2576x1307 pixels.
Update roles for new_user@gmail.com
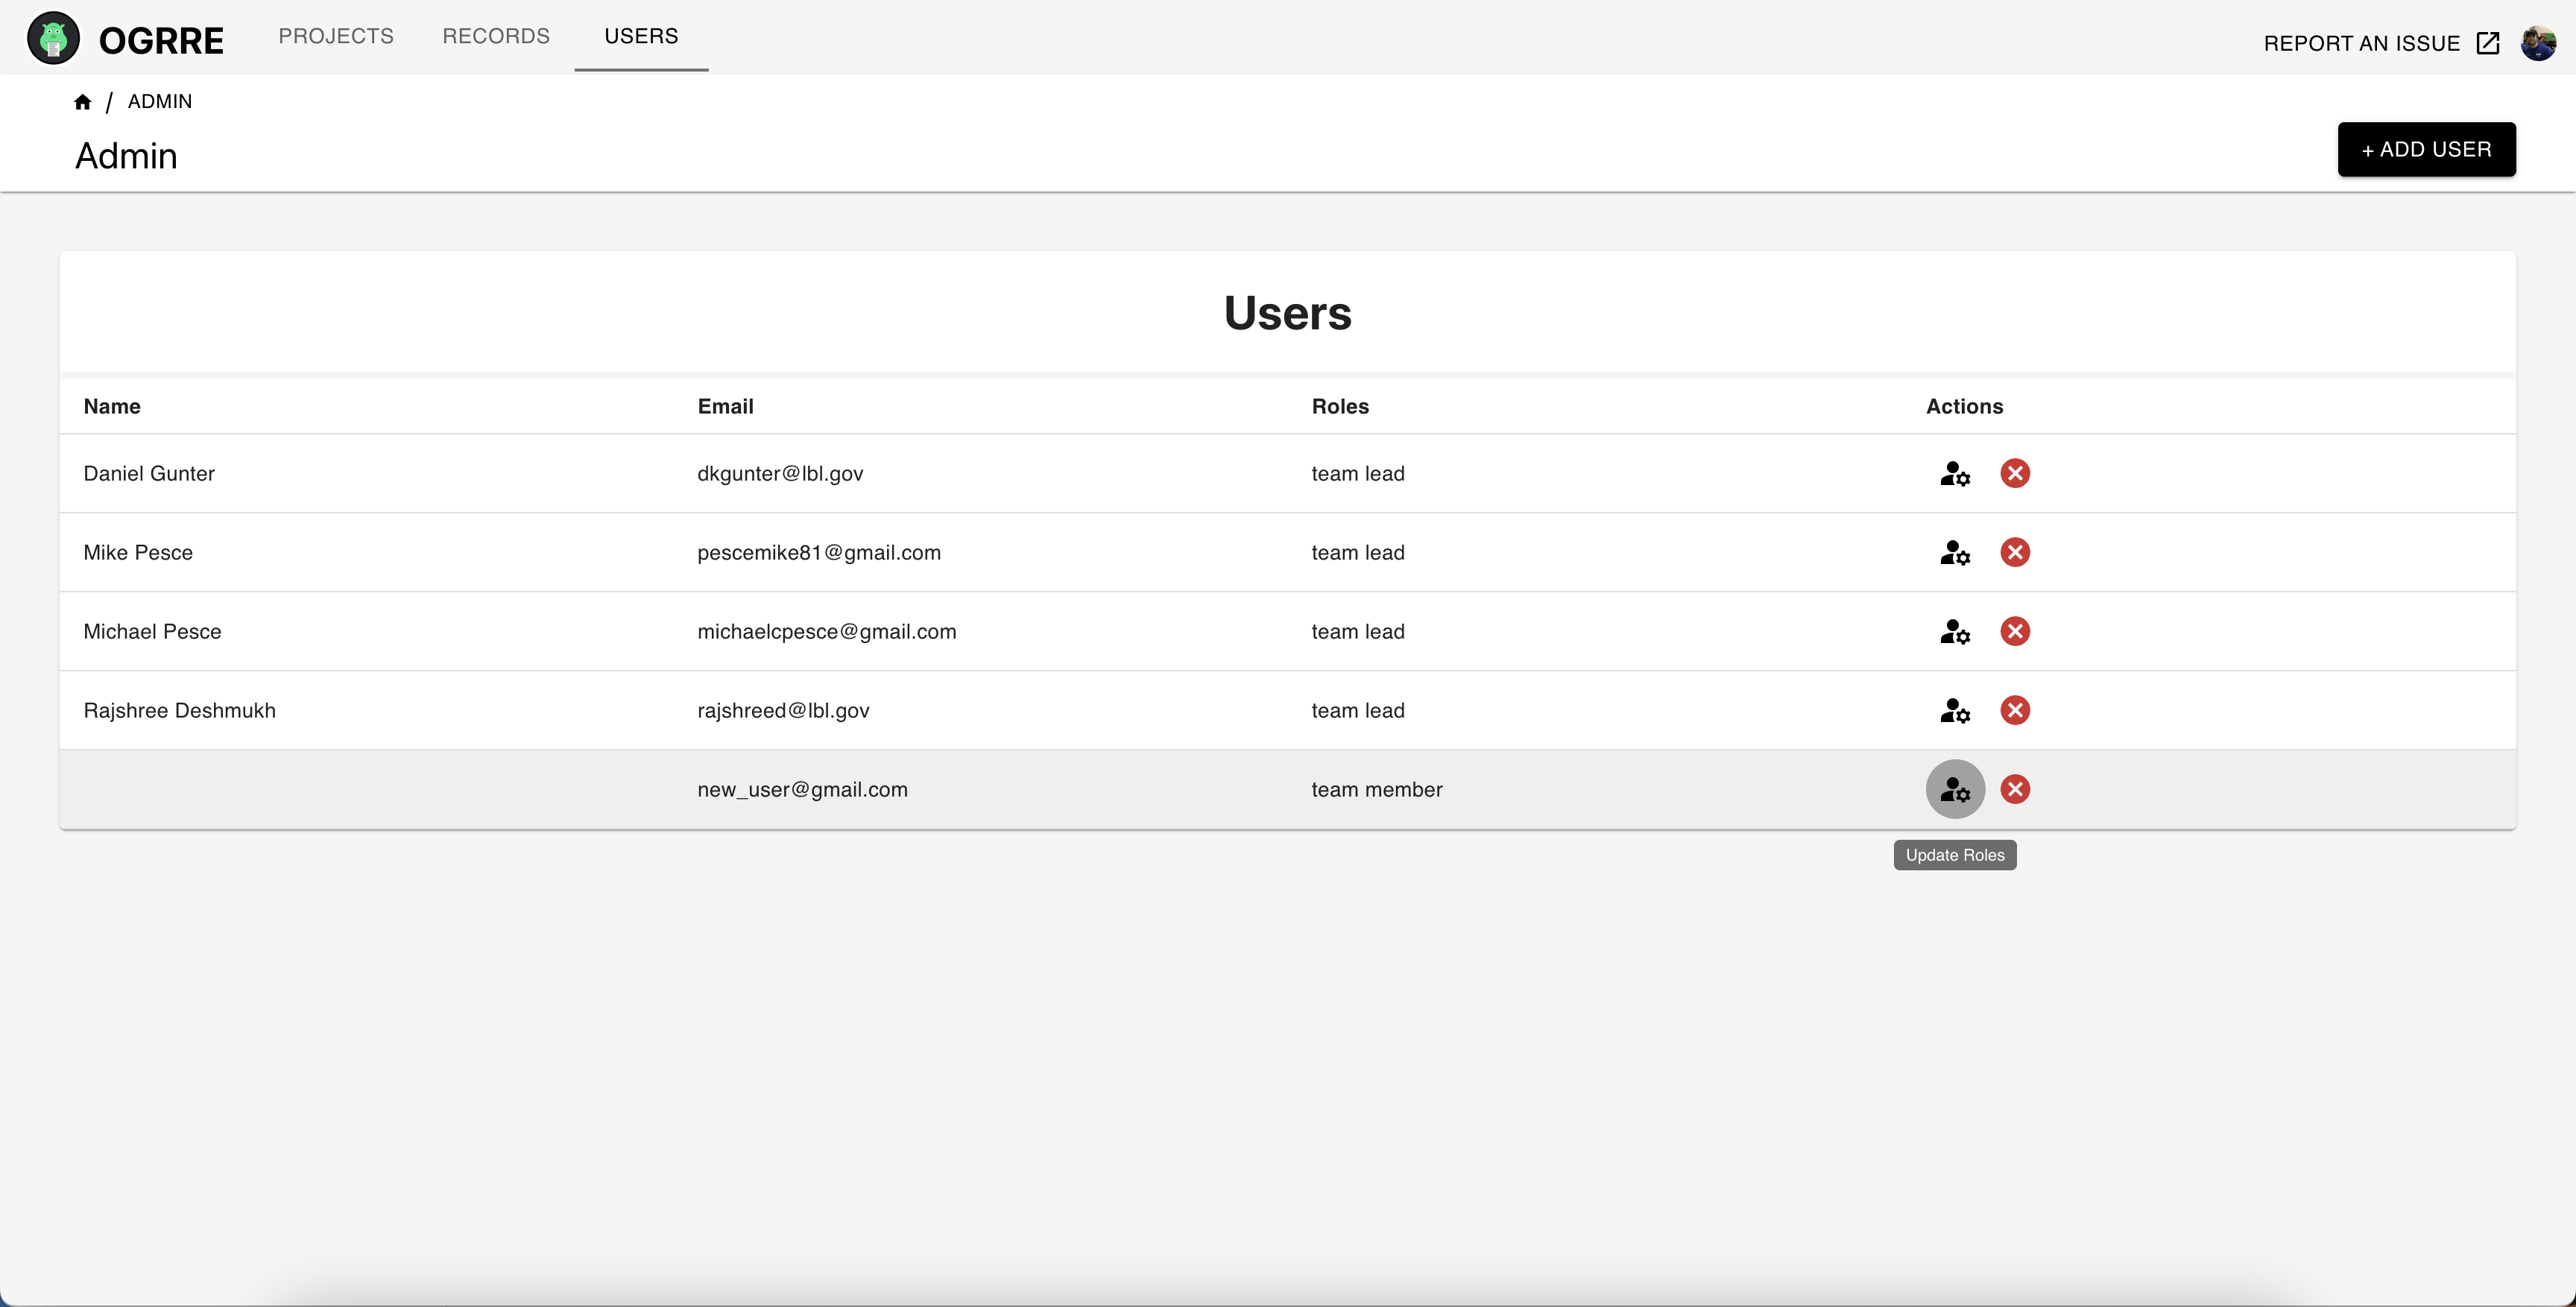tap(1955, 789)
